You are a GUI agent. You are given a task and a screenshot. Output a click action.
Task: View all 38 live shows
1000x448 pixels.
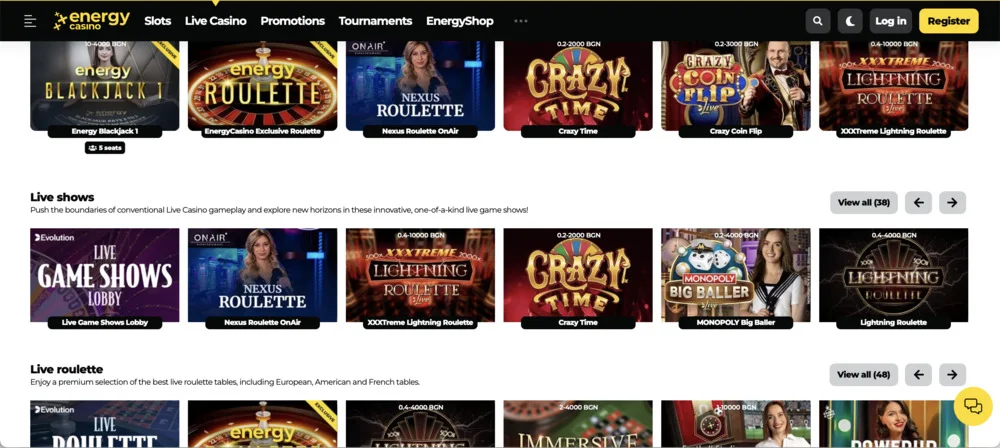(x=864, y=202)
